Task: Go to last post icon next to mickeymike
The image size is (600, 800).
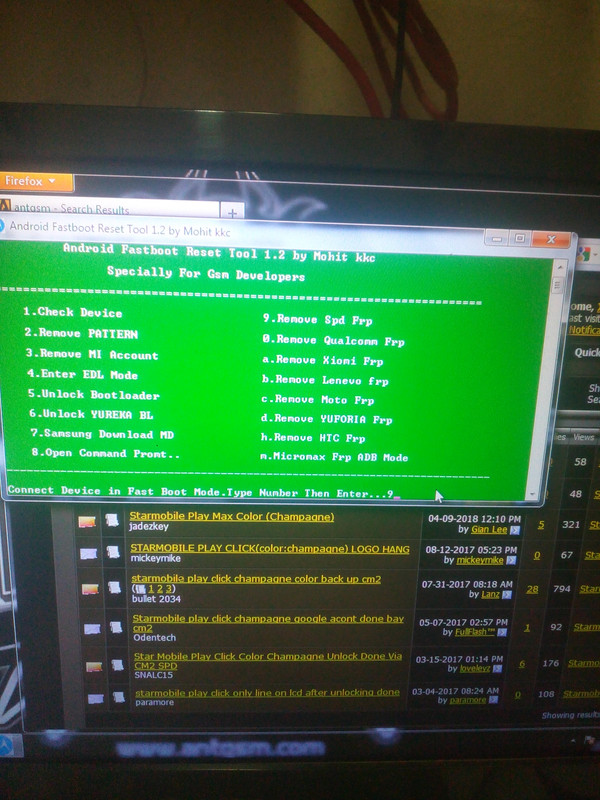Action: [511, 560]
